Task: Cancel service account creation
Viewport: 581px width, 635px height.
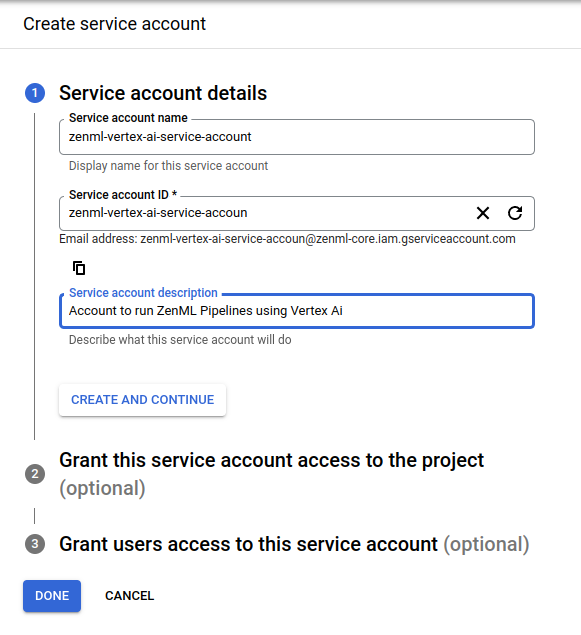Action: (130, 596)
